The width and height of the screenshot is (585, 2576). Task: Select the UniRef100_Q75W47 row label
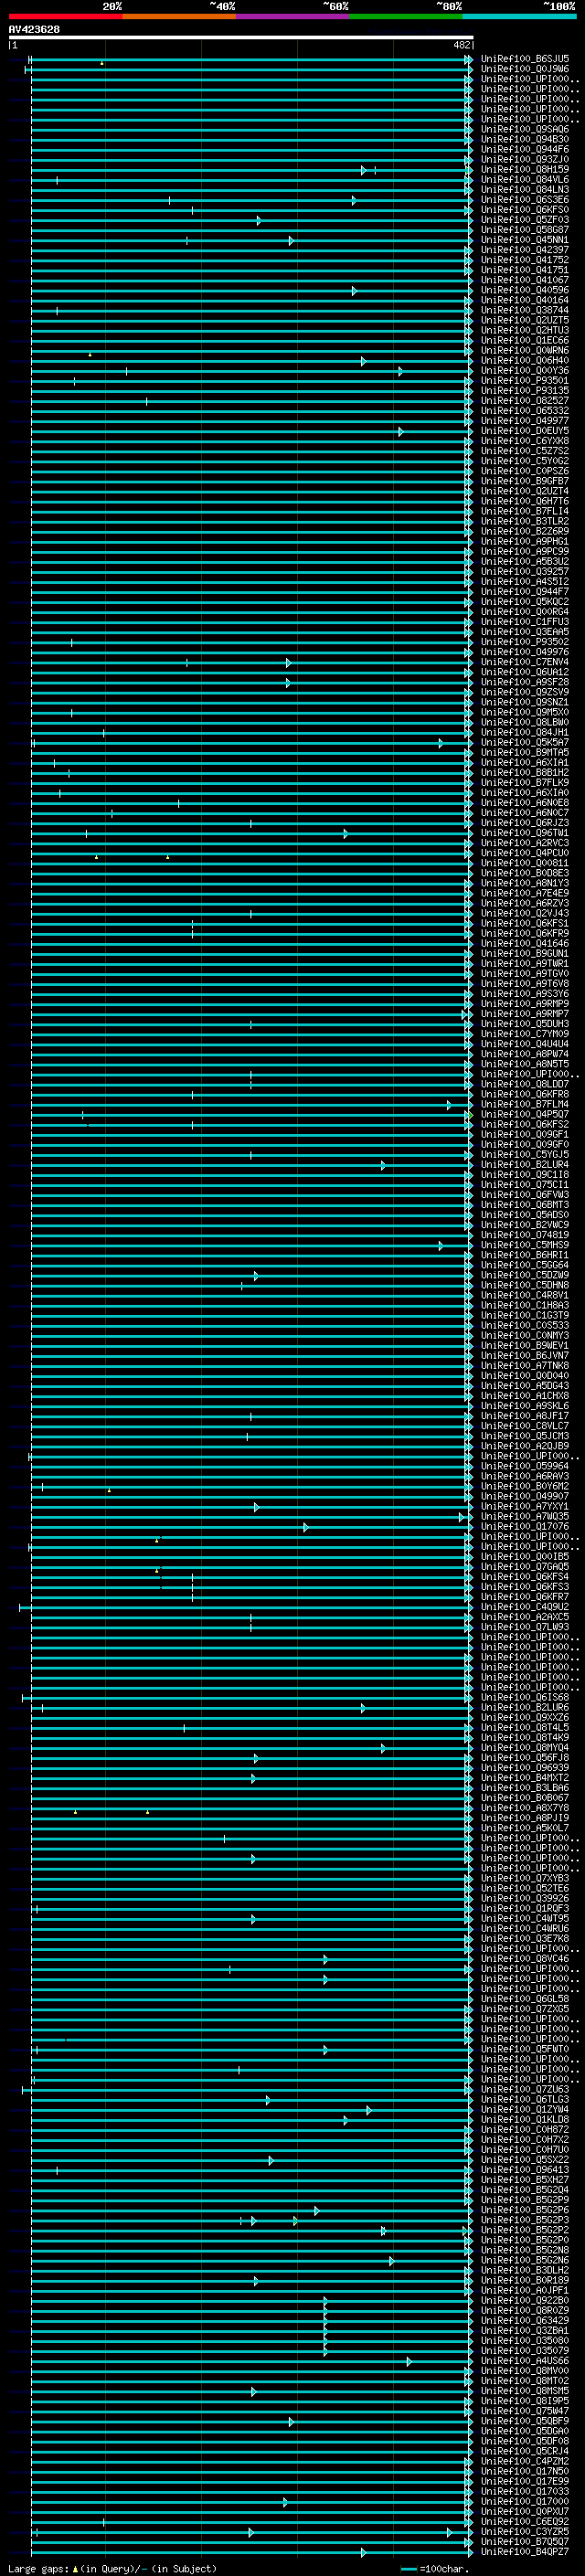pos(525,2411)
